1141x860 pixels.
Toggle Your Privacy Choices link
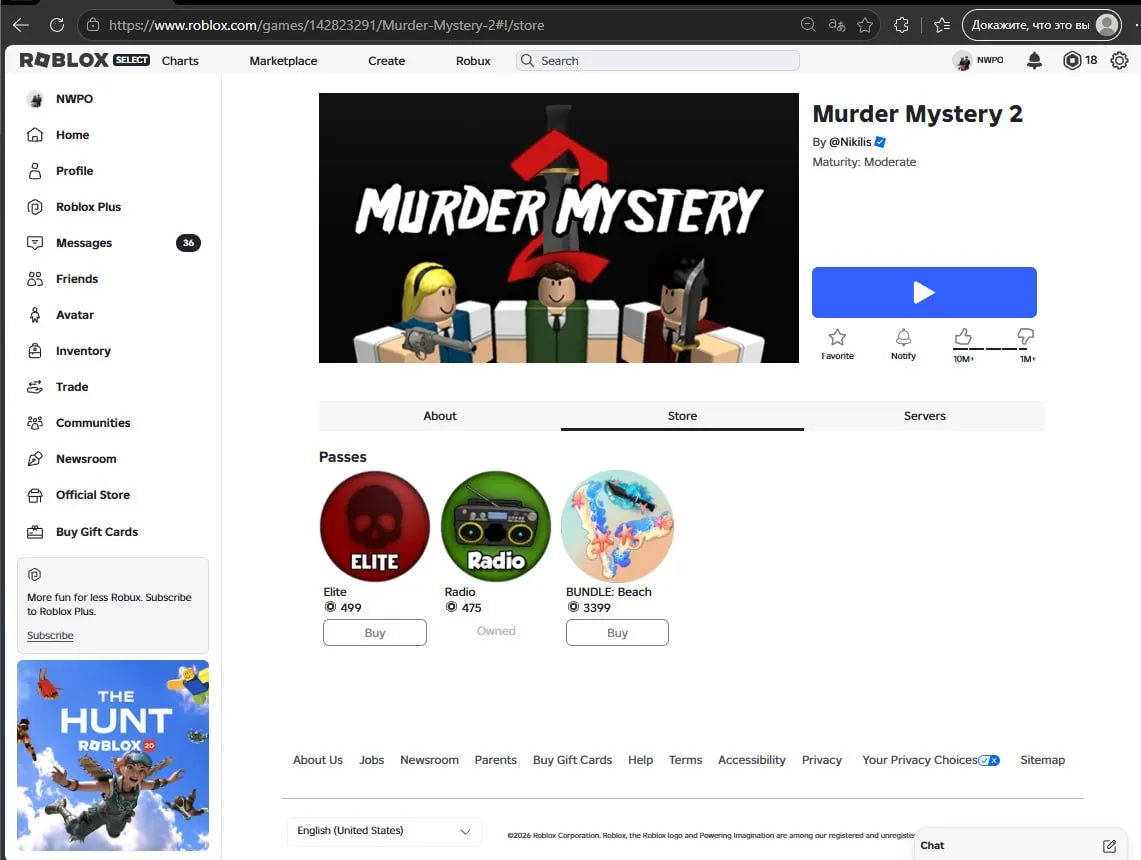pyautogui.click(x=931, y=760)
